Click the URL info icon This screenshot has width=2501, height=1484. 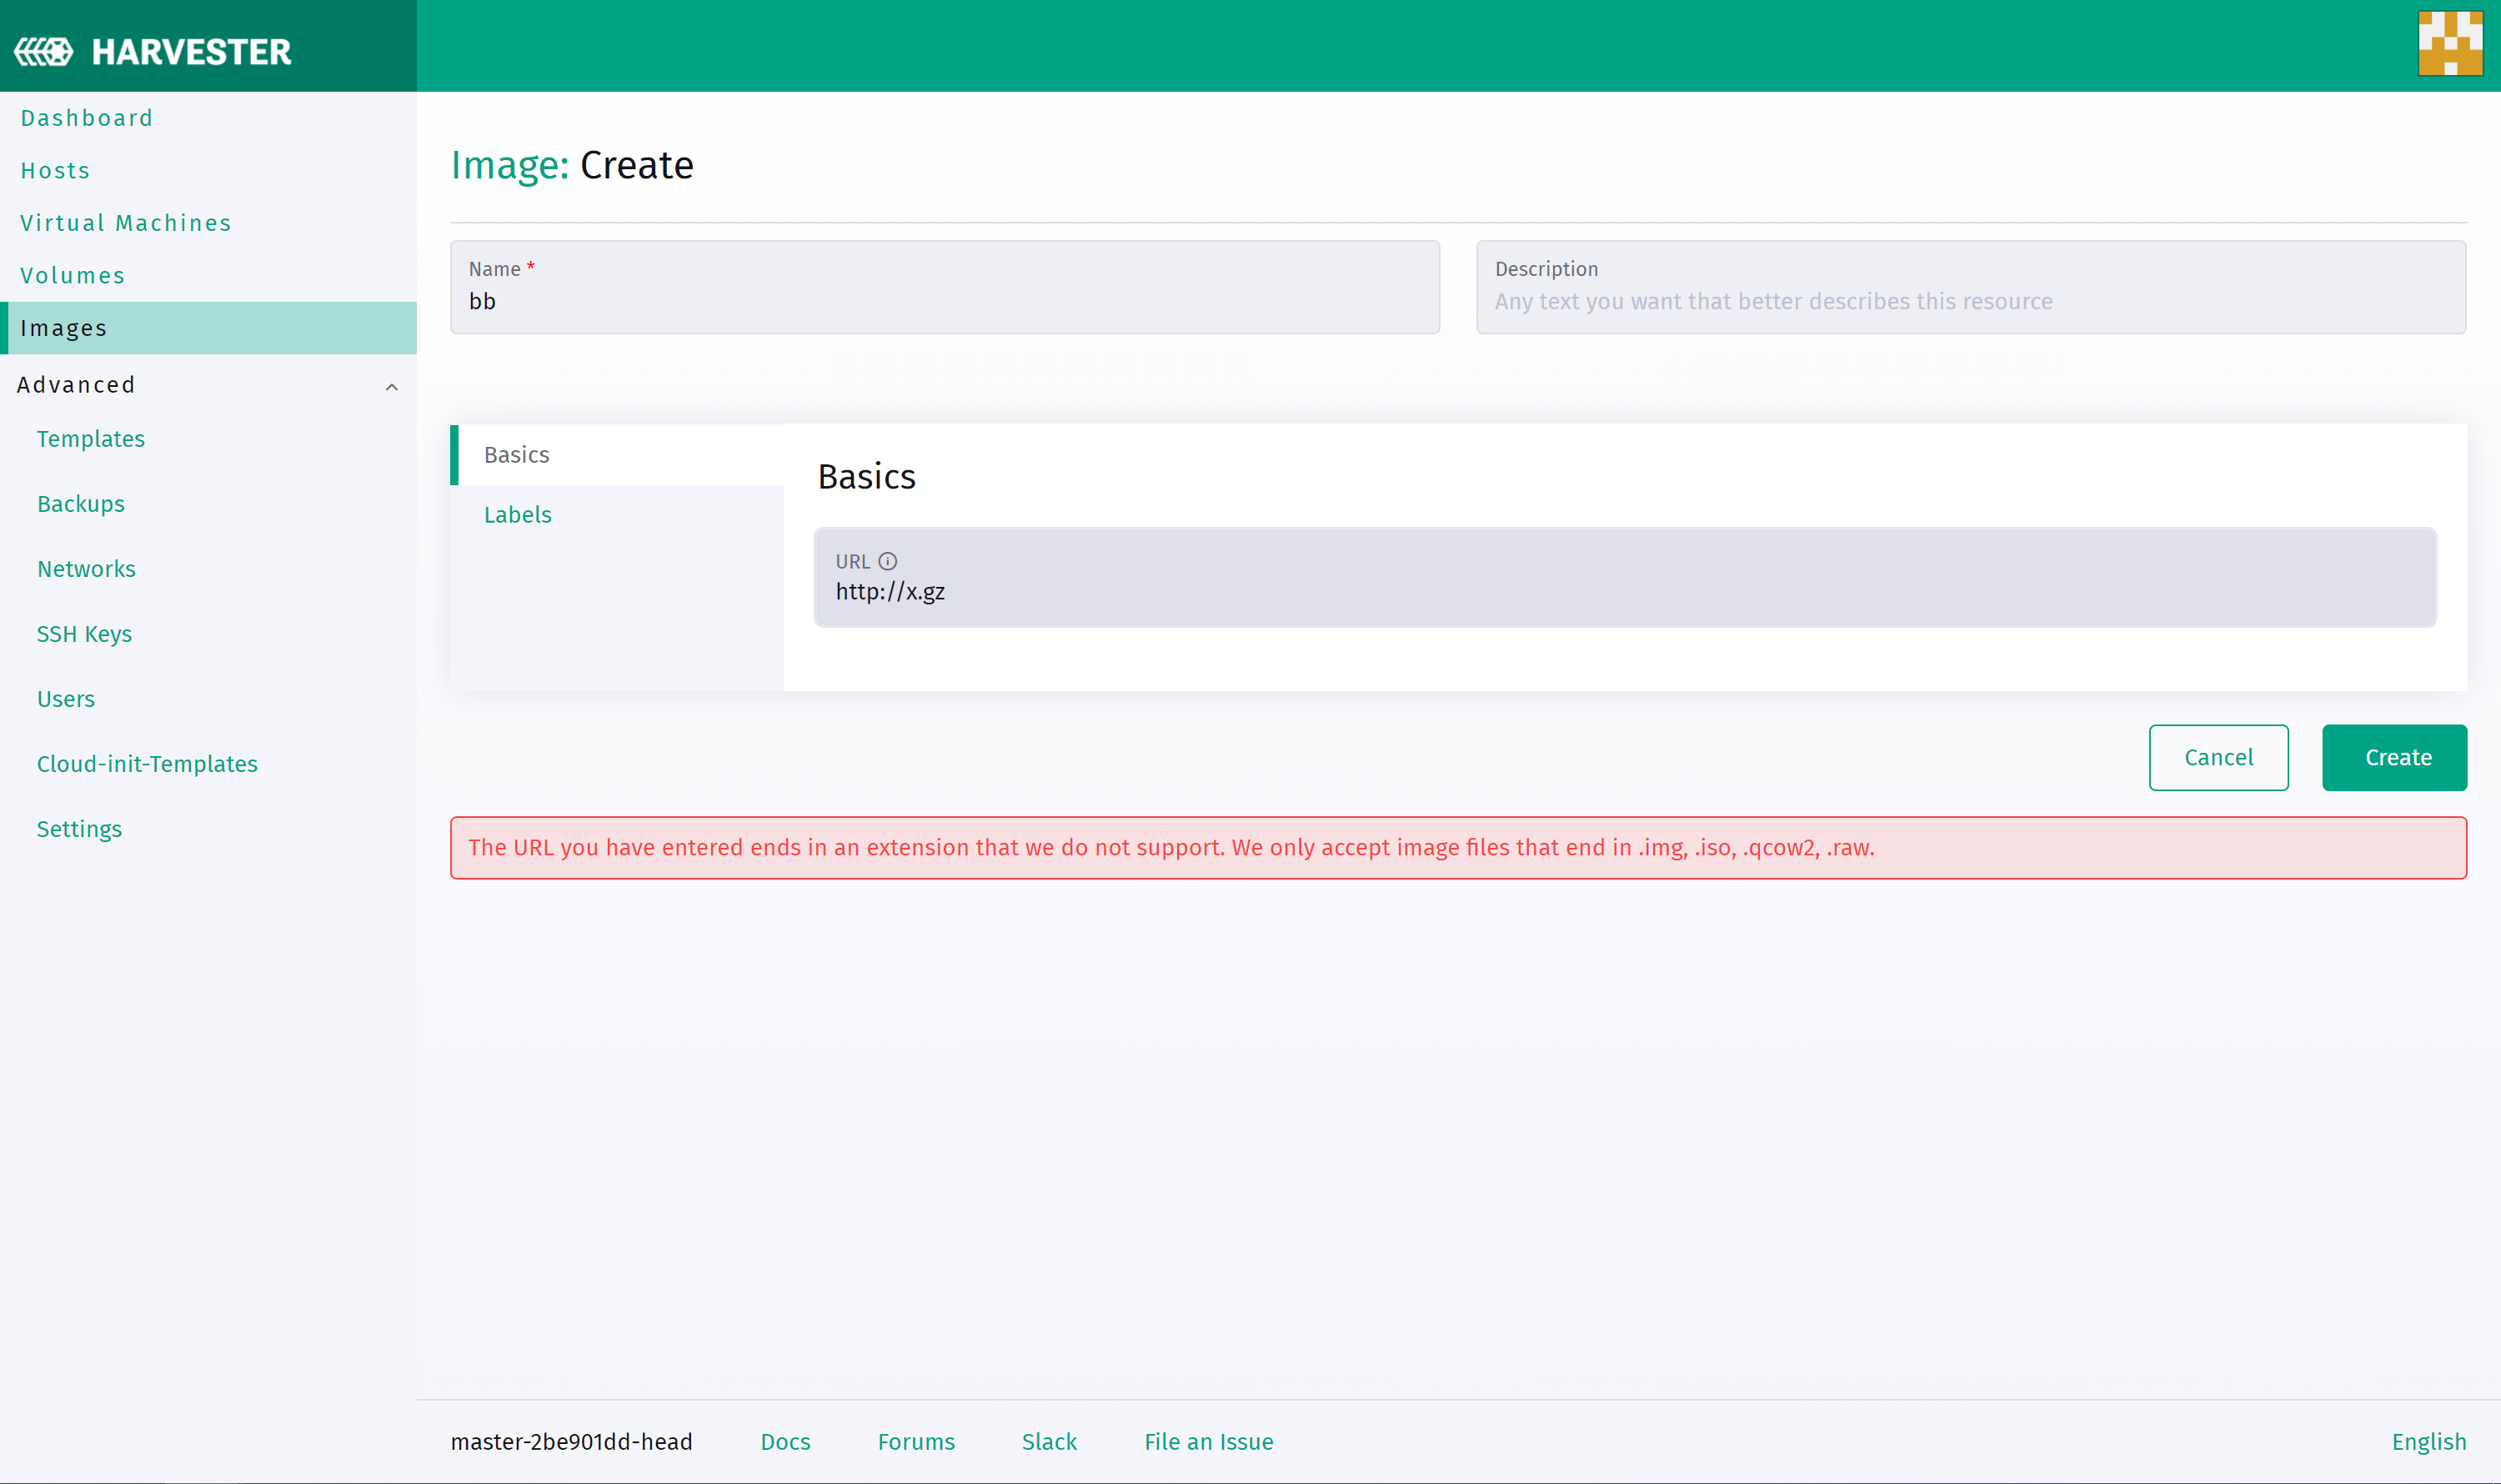(887, 561)
